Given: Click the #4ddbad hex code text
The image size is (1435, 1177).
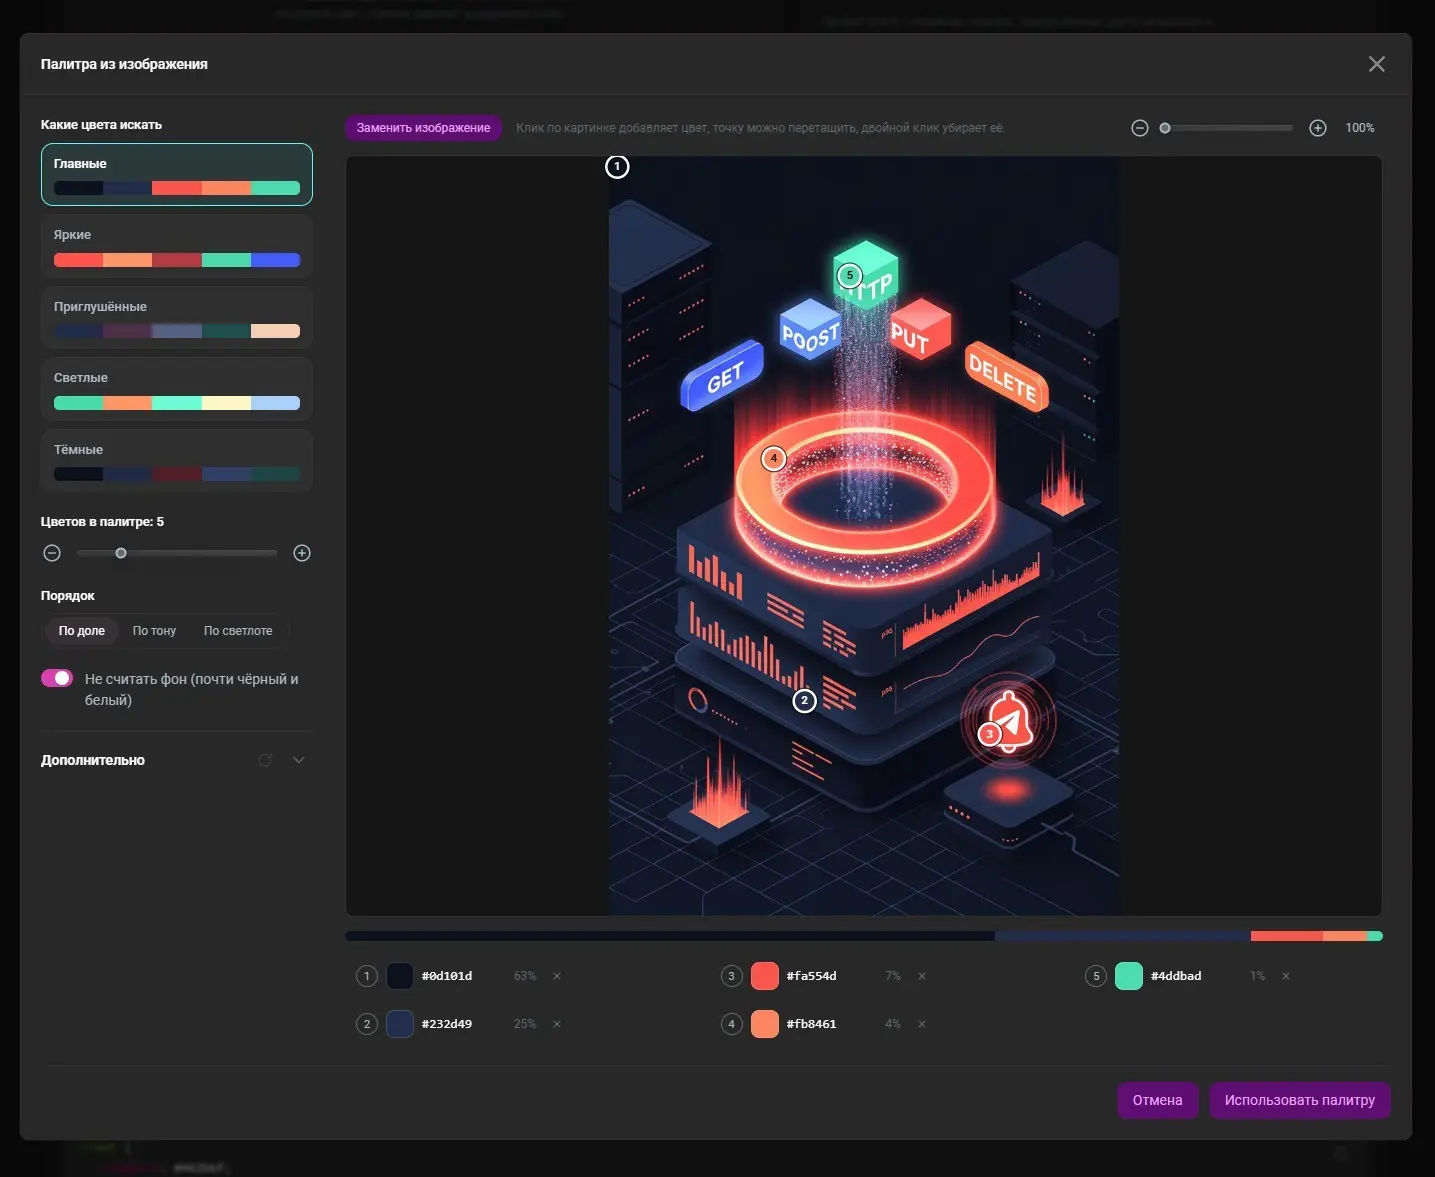Looking at the screenshot, I should coord(1176,976).
